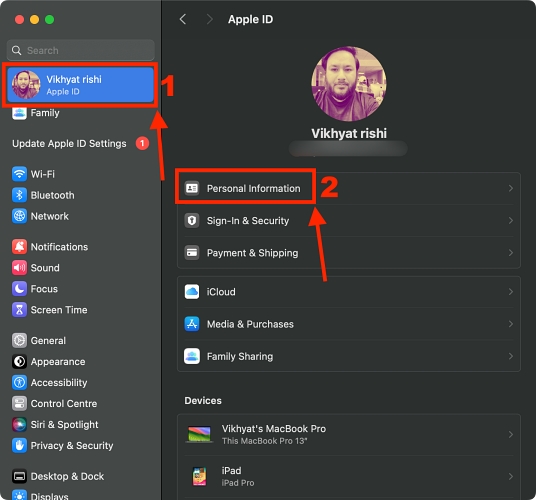Click the Bluetooth icon in sidebar

coord(19,195)
